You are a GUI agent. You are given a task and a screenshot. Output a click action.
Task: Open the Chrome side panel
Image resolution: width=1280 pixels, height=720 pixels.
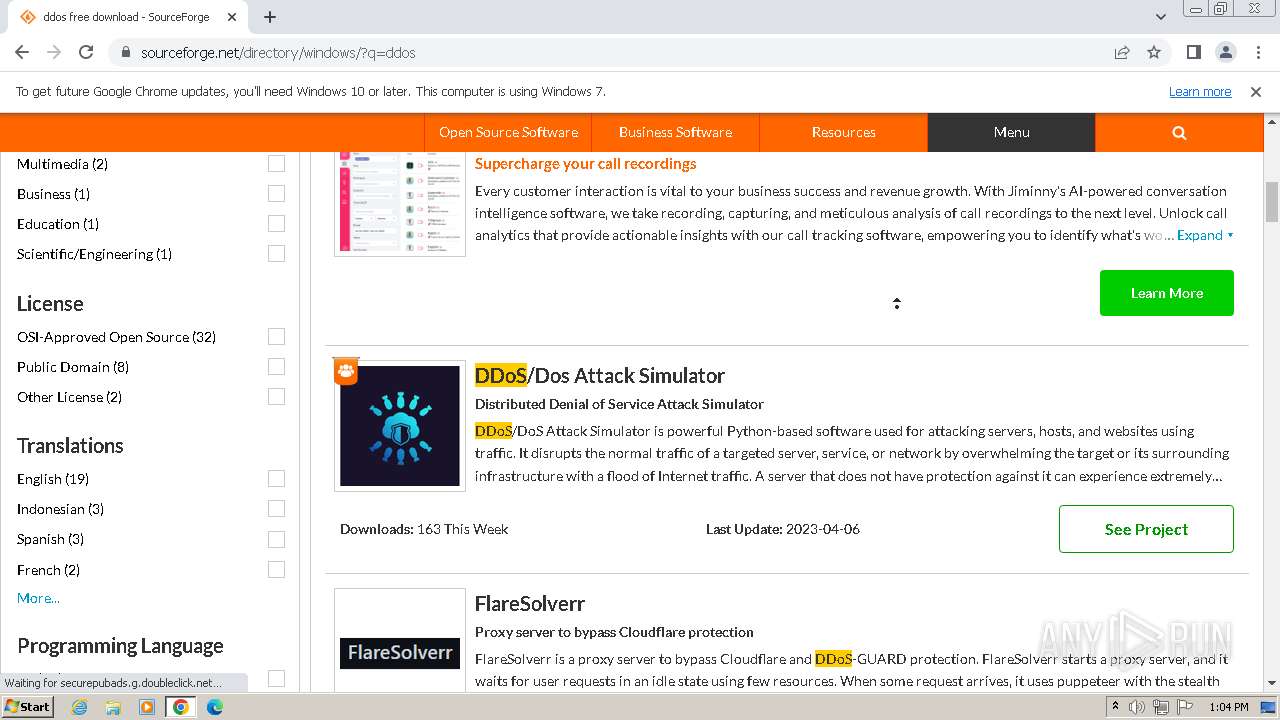tap(1194, 52)
